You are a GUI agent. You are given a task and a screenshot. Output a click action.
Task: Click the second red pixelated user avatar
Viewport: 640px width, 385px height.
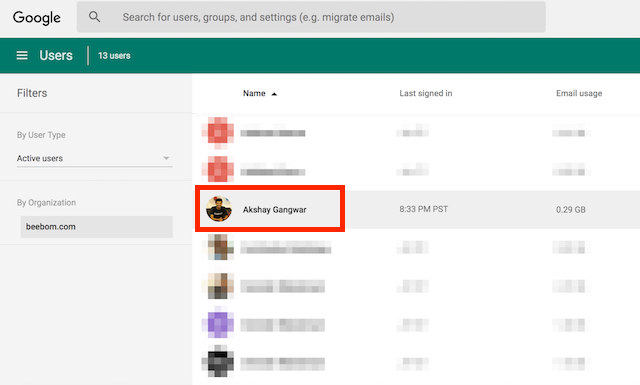[x=218, y=169]
